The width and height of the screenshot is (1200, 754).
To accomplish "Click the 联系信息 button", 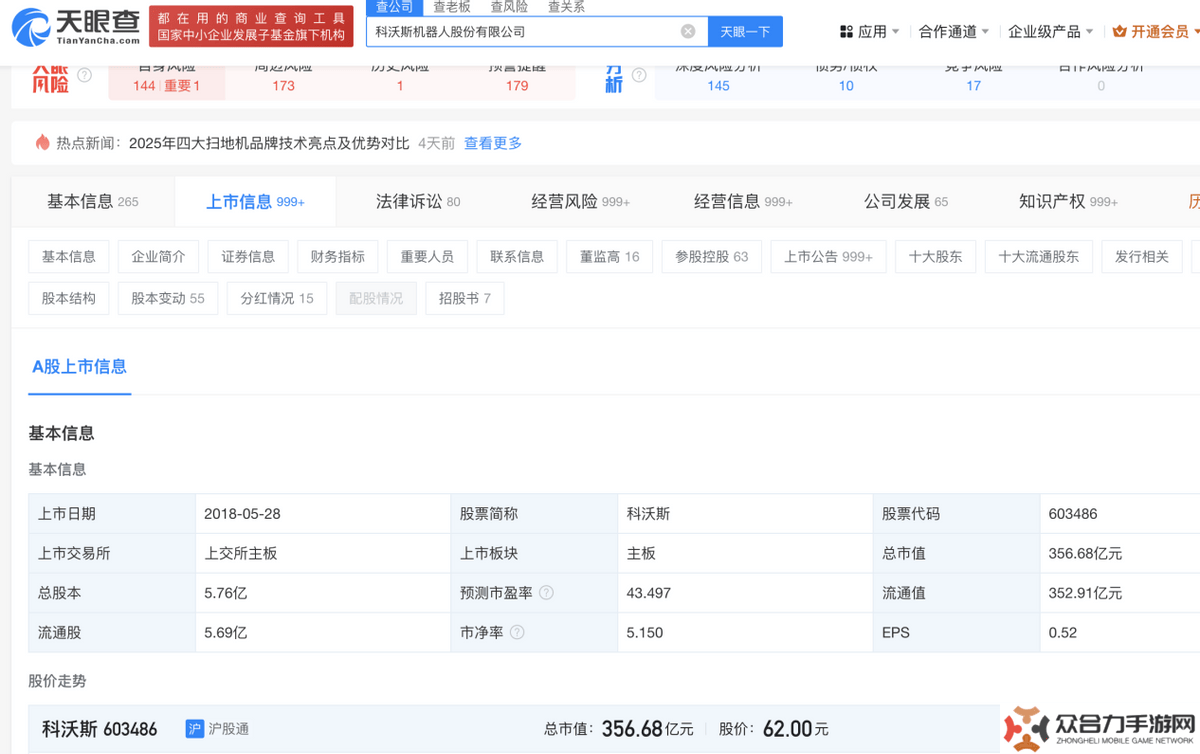I will [x=517, y=257].
